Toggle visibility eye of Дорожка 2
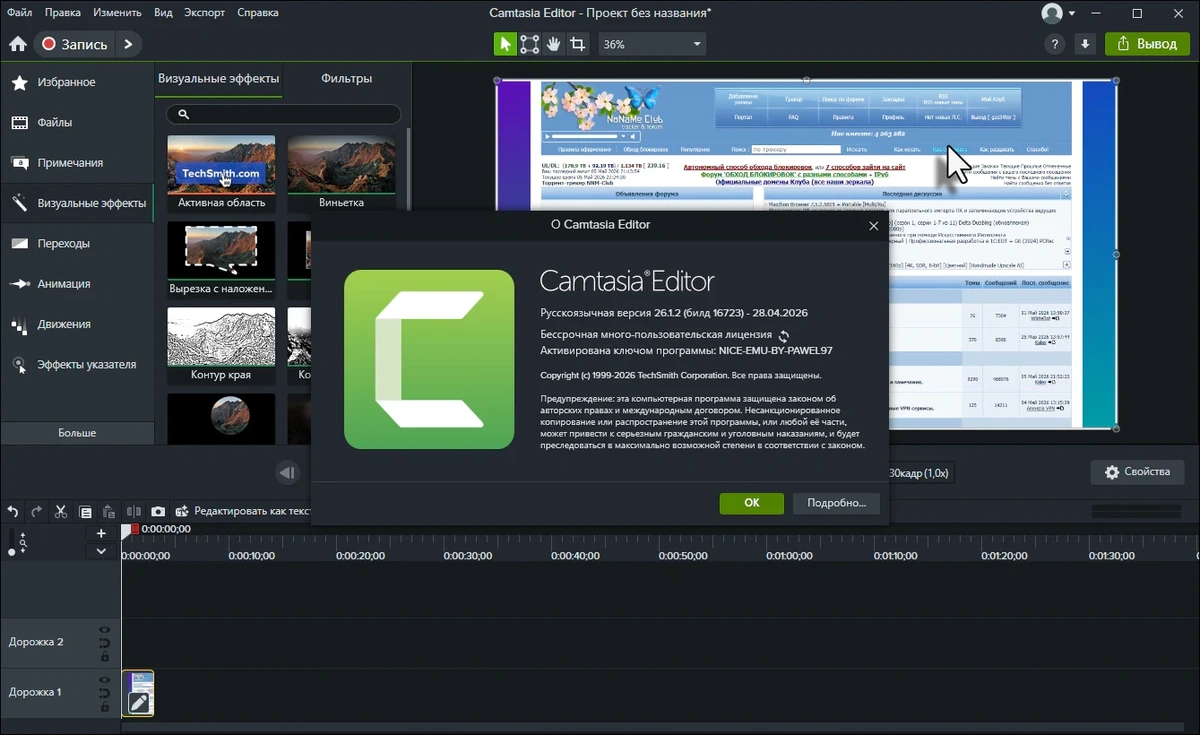The image size is (1200, 735). (x=104, y=630)
